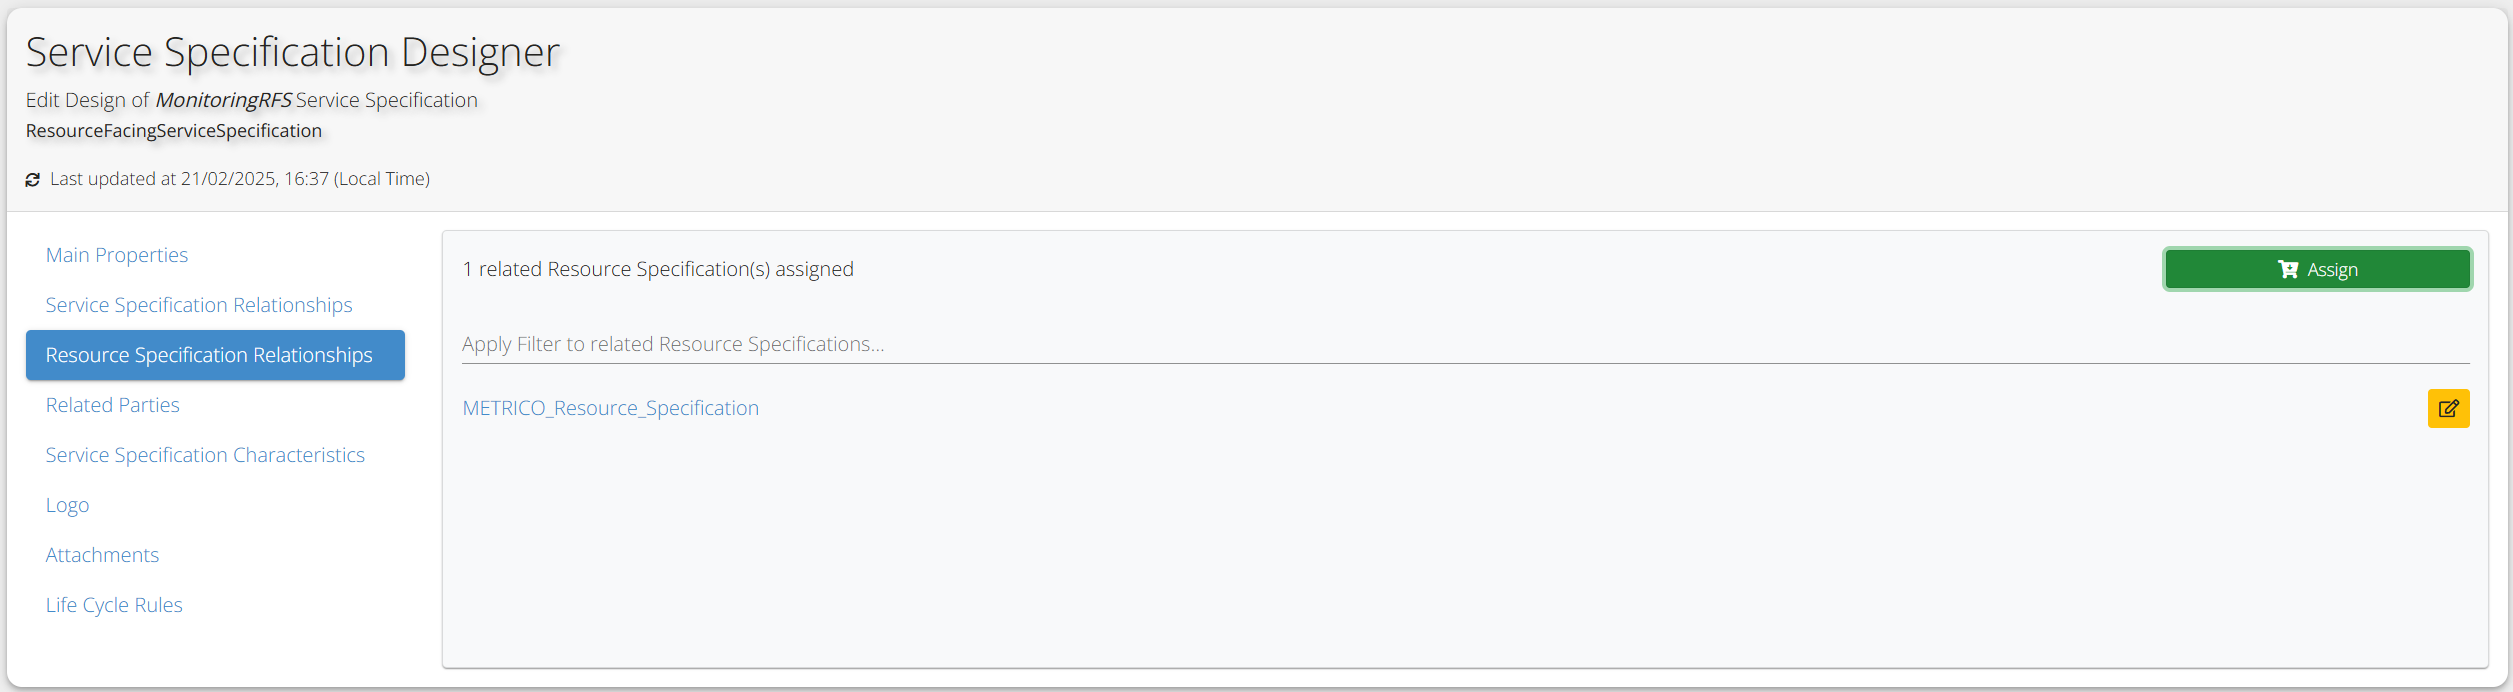This screenshot has width=2513, height=692.
Task: Click the ResourceFacingServiceSpecification type label
Action: point(174,131)
